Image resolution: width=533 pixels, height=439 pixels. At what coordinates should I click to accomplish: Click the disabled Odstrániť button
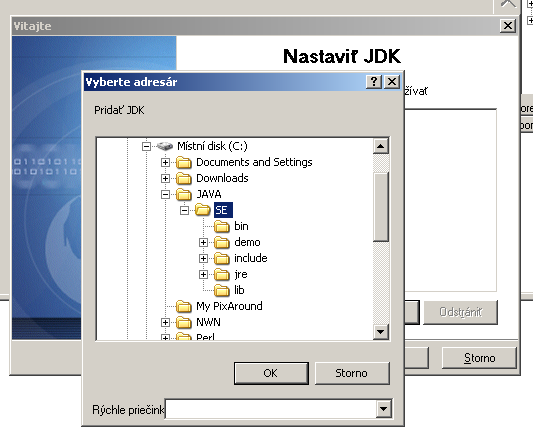460,312
